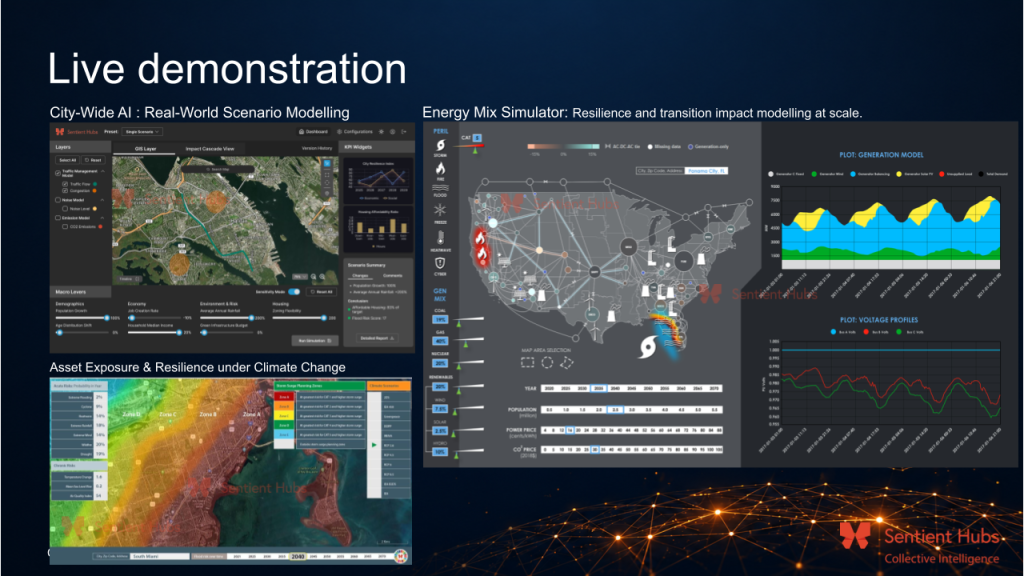Click the upper wildfire icon on California

[x=480, y=236]
